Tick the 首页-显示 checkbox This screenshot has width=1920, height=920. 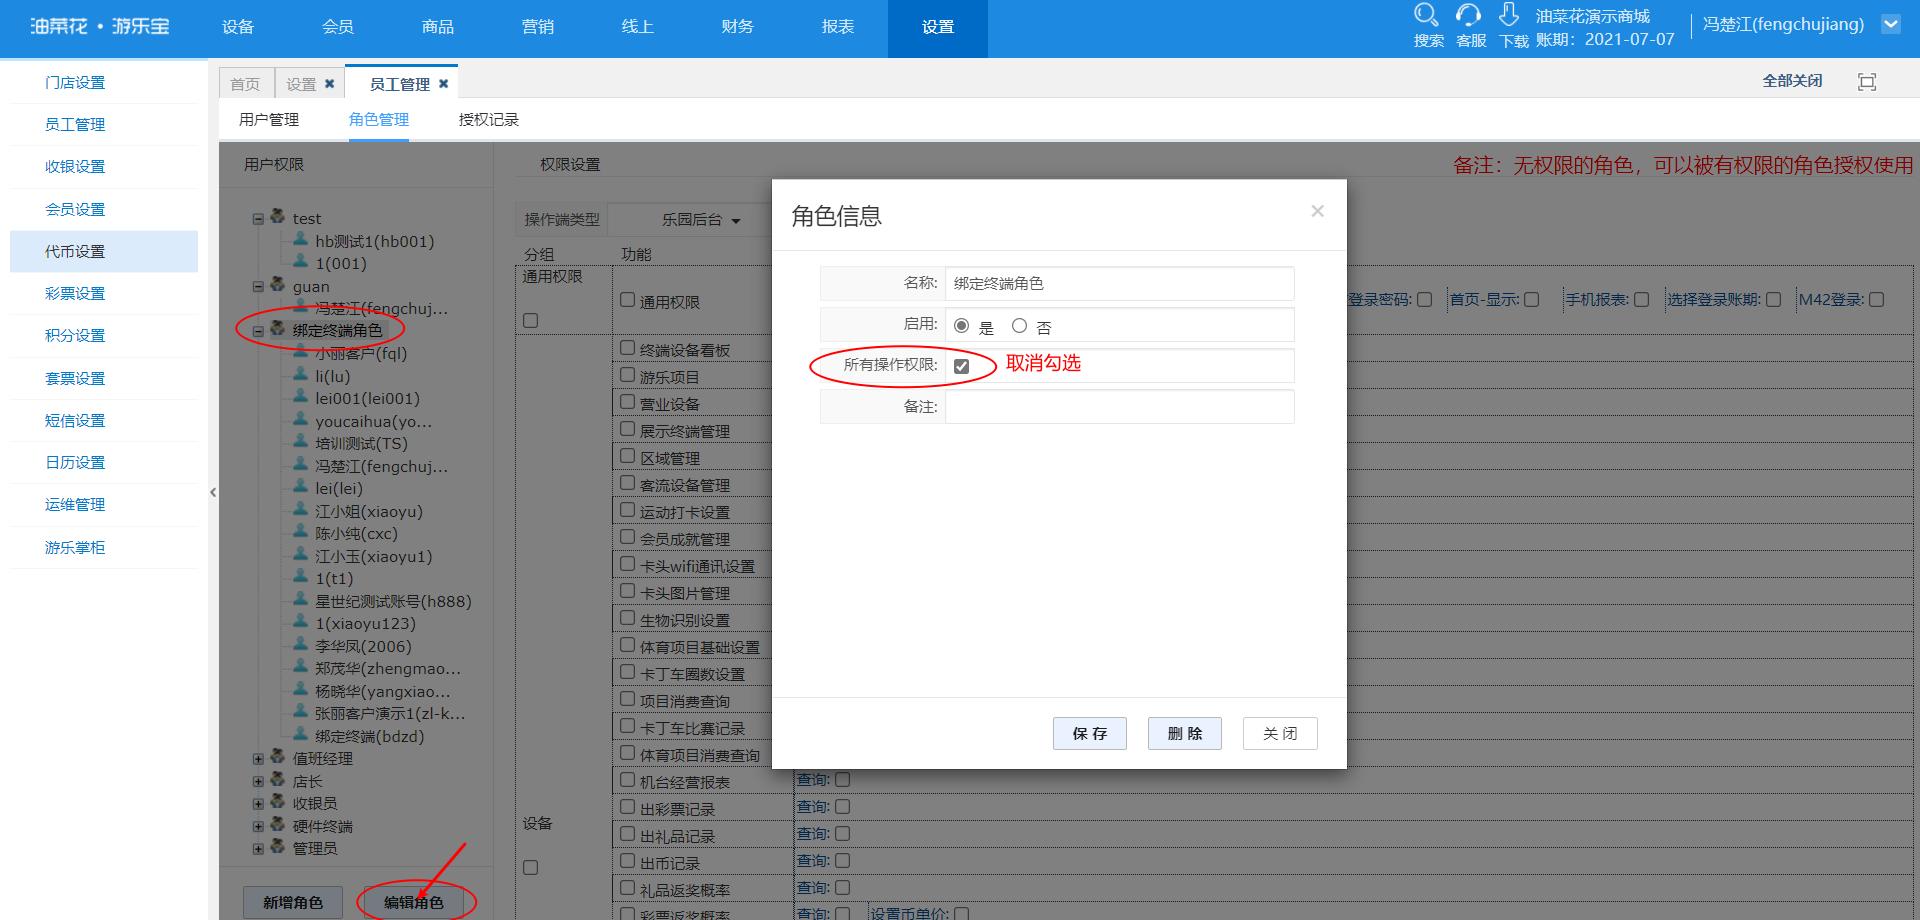click(1532, 299)
